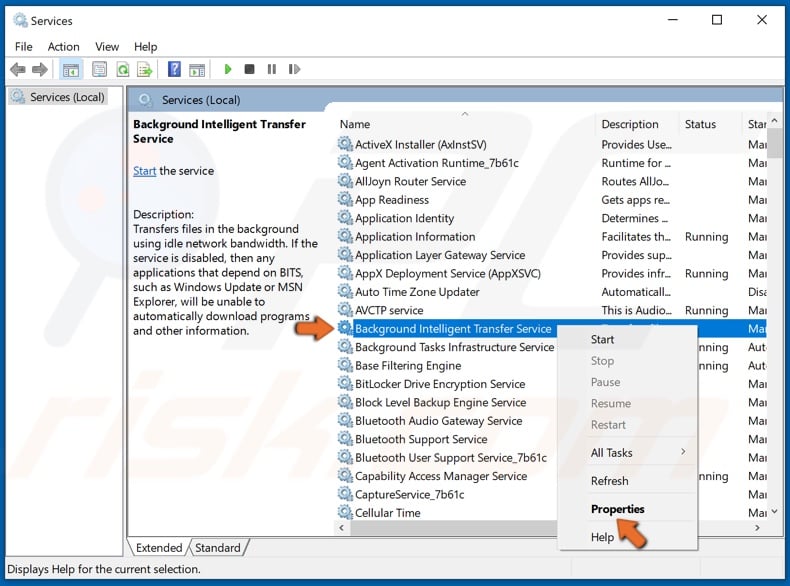Open the Help menu in menu bar
This screenshot has height=586, width=790.
click(x=146, y=47)
